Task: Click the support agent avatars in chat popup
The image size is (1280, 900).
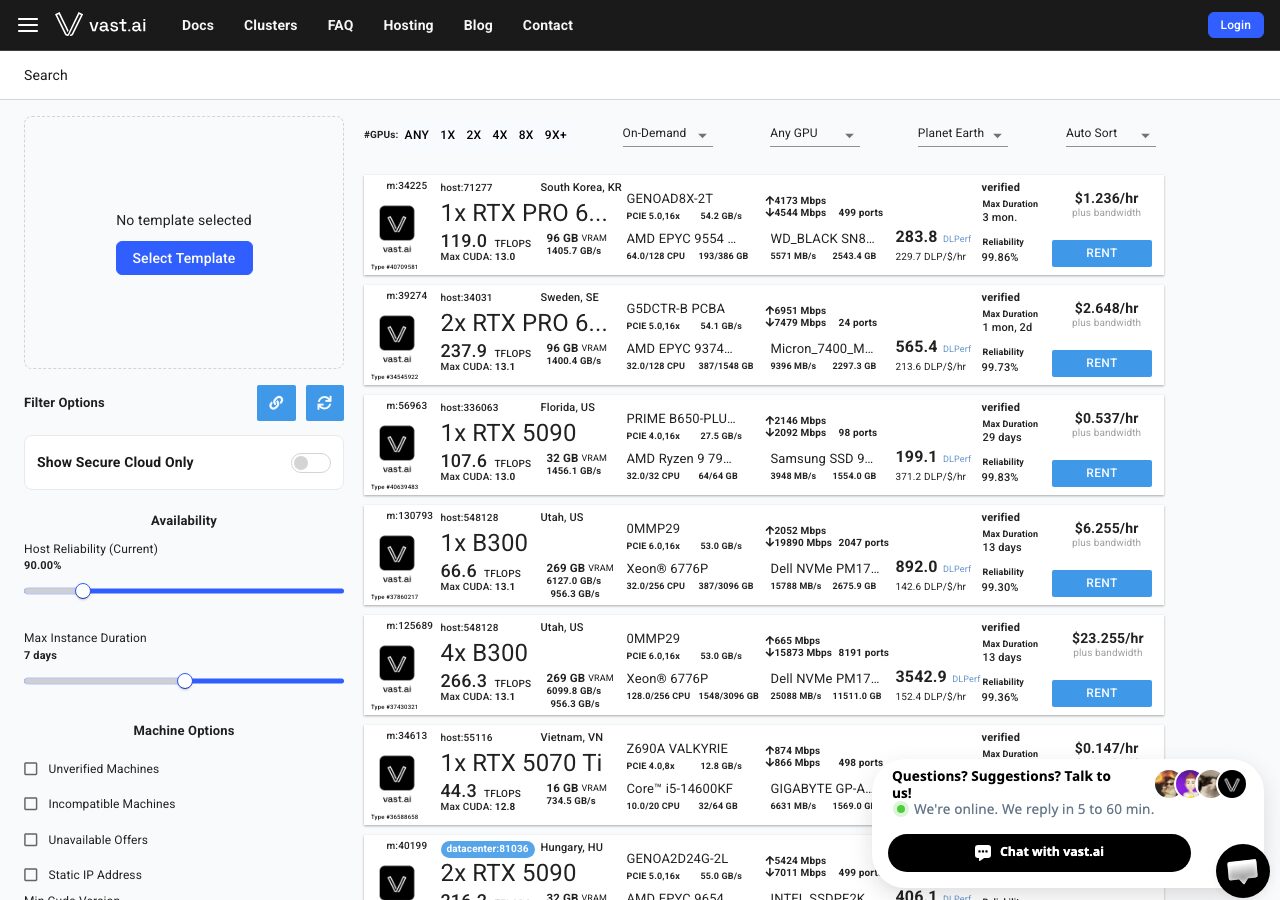Action: point(1200,784)
